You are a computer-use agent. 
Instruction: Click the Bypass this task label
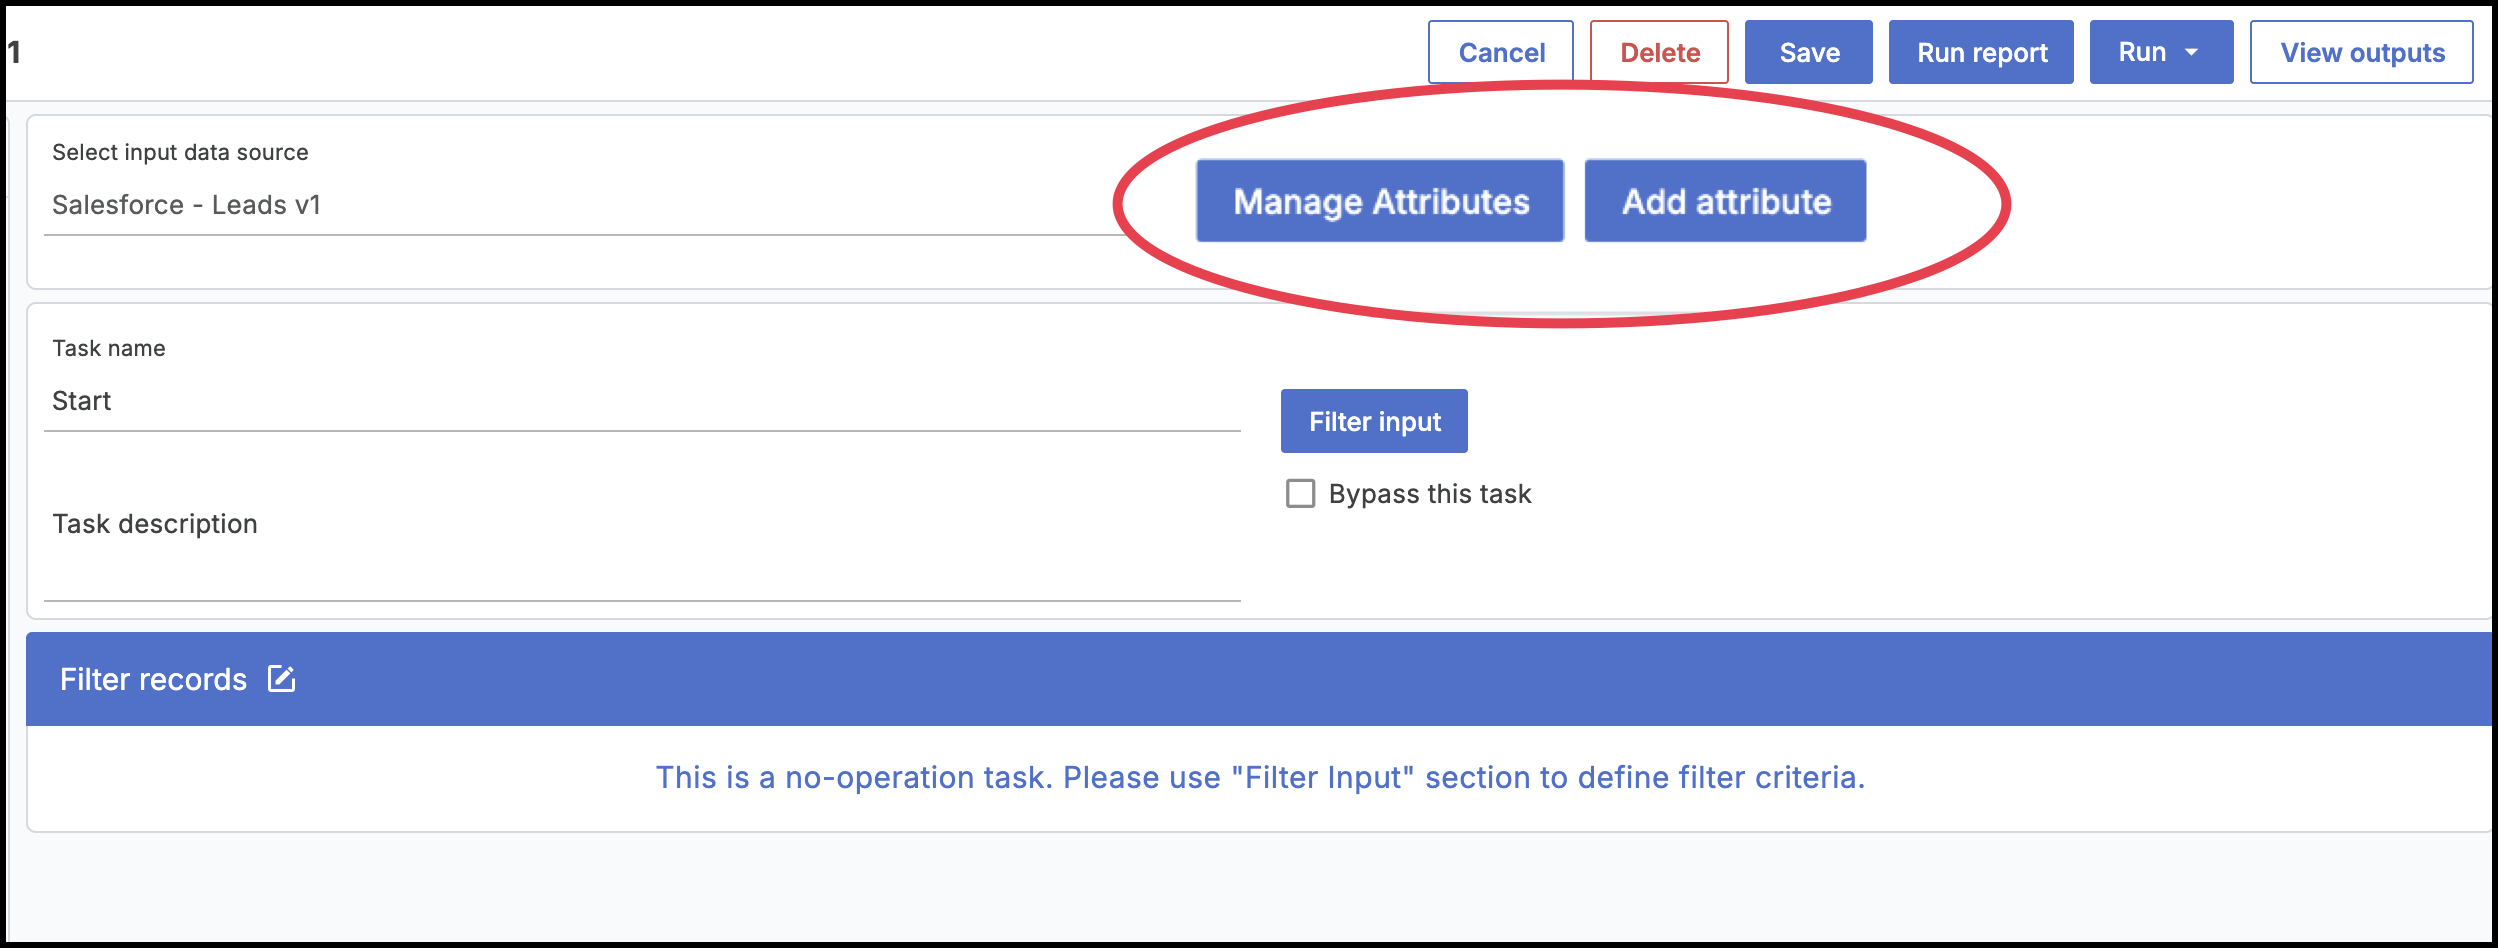click(1430, 494)
